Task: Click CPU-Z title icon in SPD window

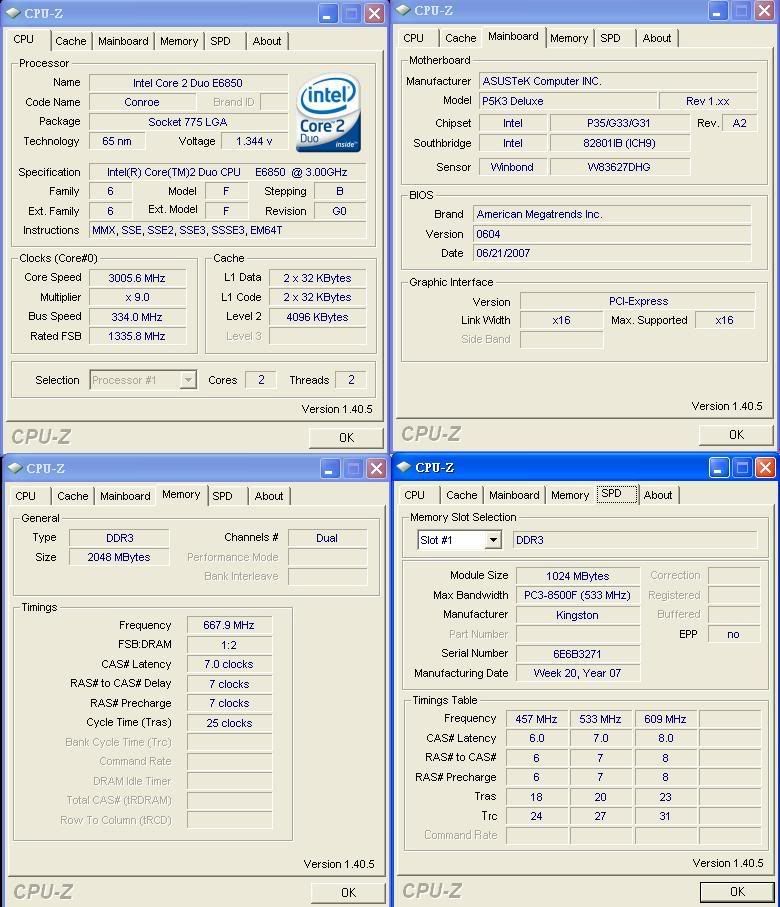Action: point(404,467)
